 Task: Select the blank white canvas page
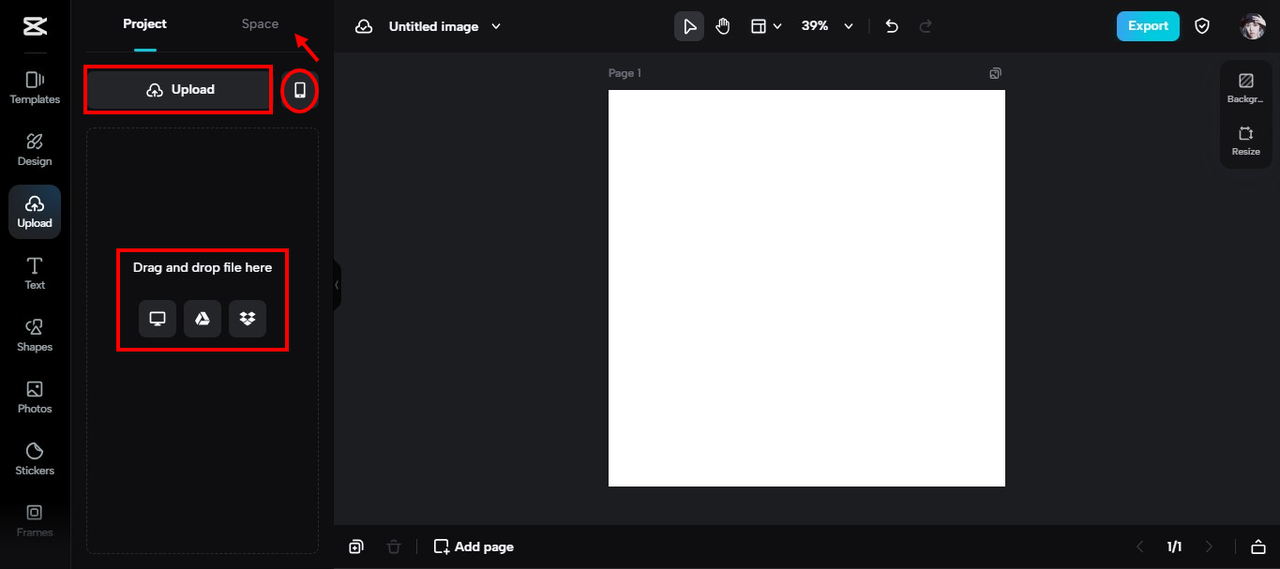(806, 288)
